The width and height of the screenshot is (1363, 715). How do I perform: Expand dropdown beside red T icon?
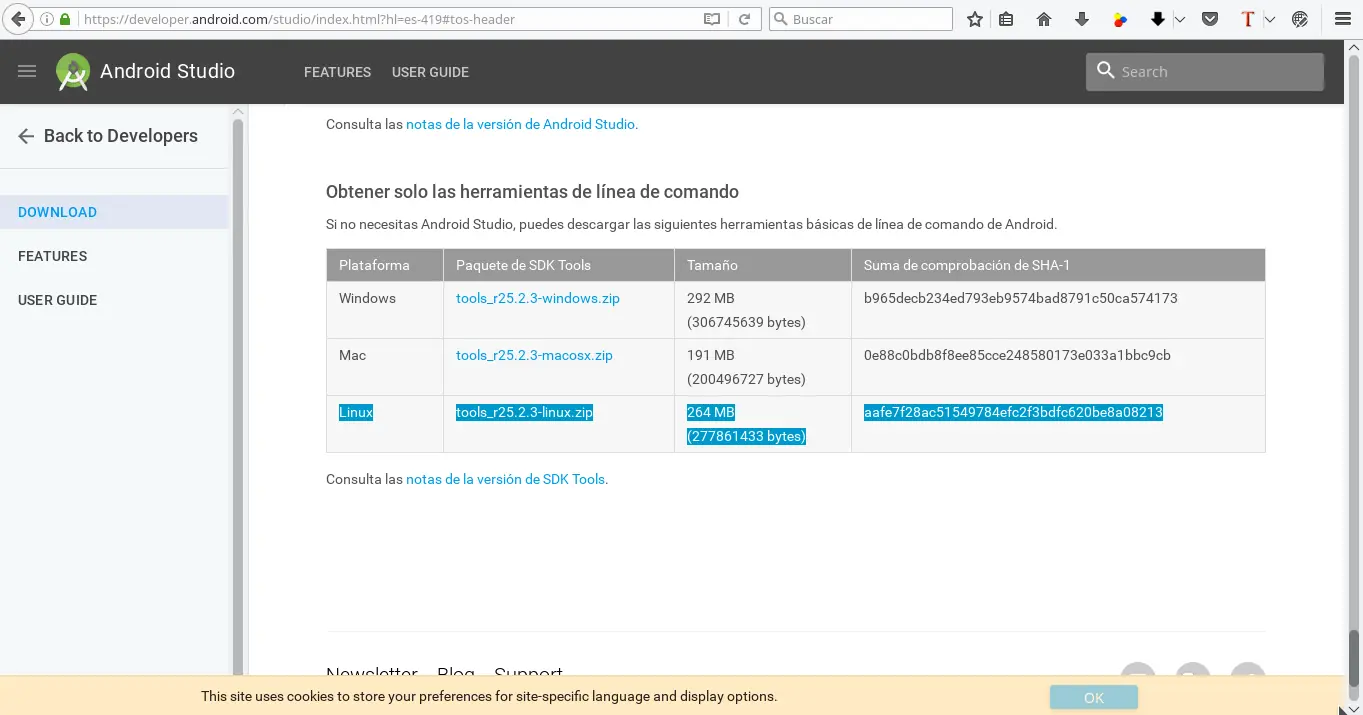tap(1270, 19)
